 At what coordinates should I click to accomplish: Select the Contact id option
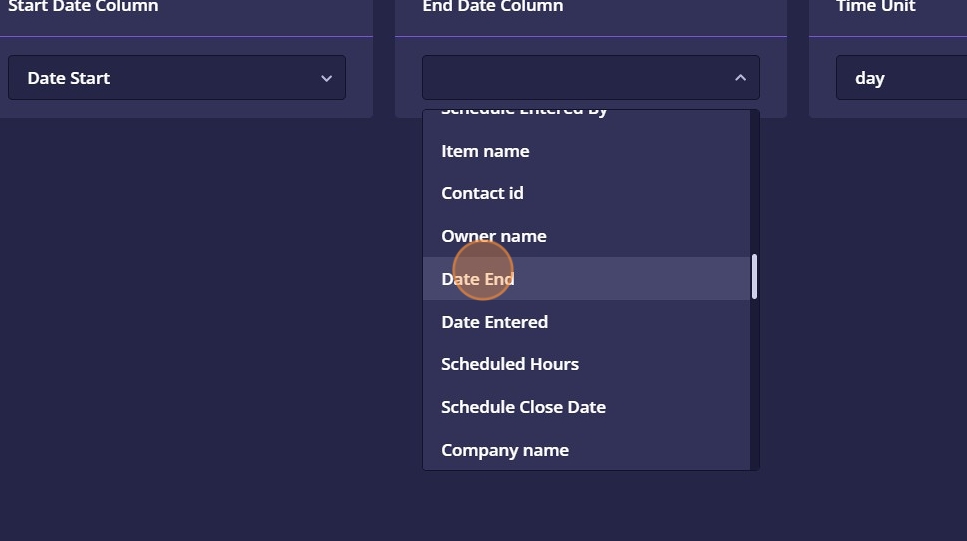pos(482,193)
